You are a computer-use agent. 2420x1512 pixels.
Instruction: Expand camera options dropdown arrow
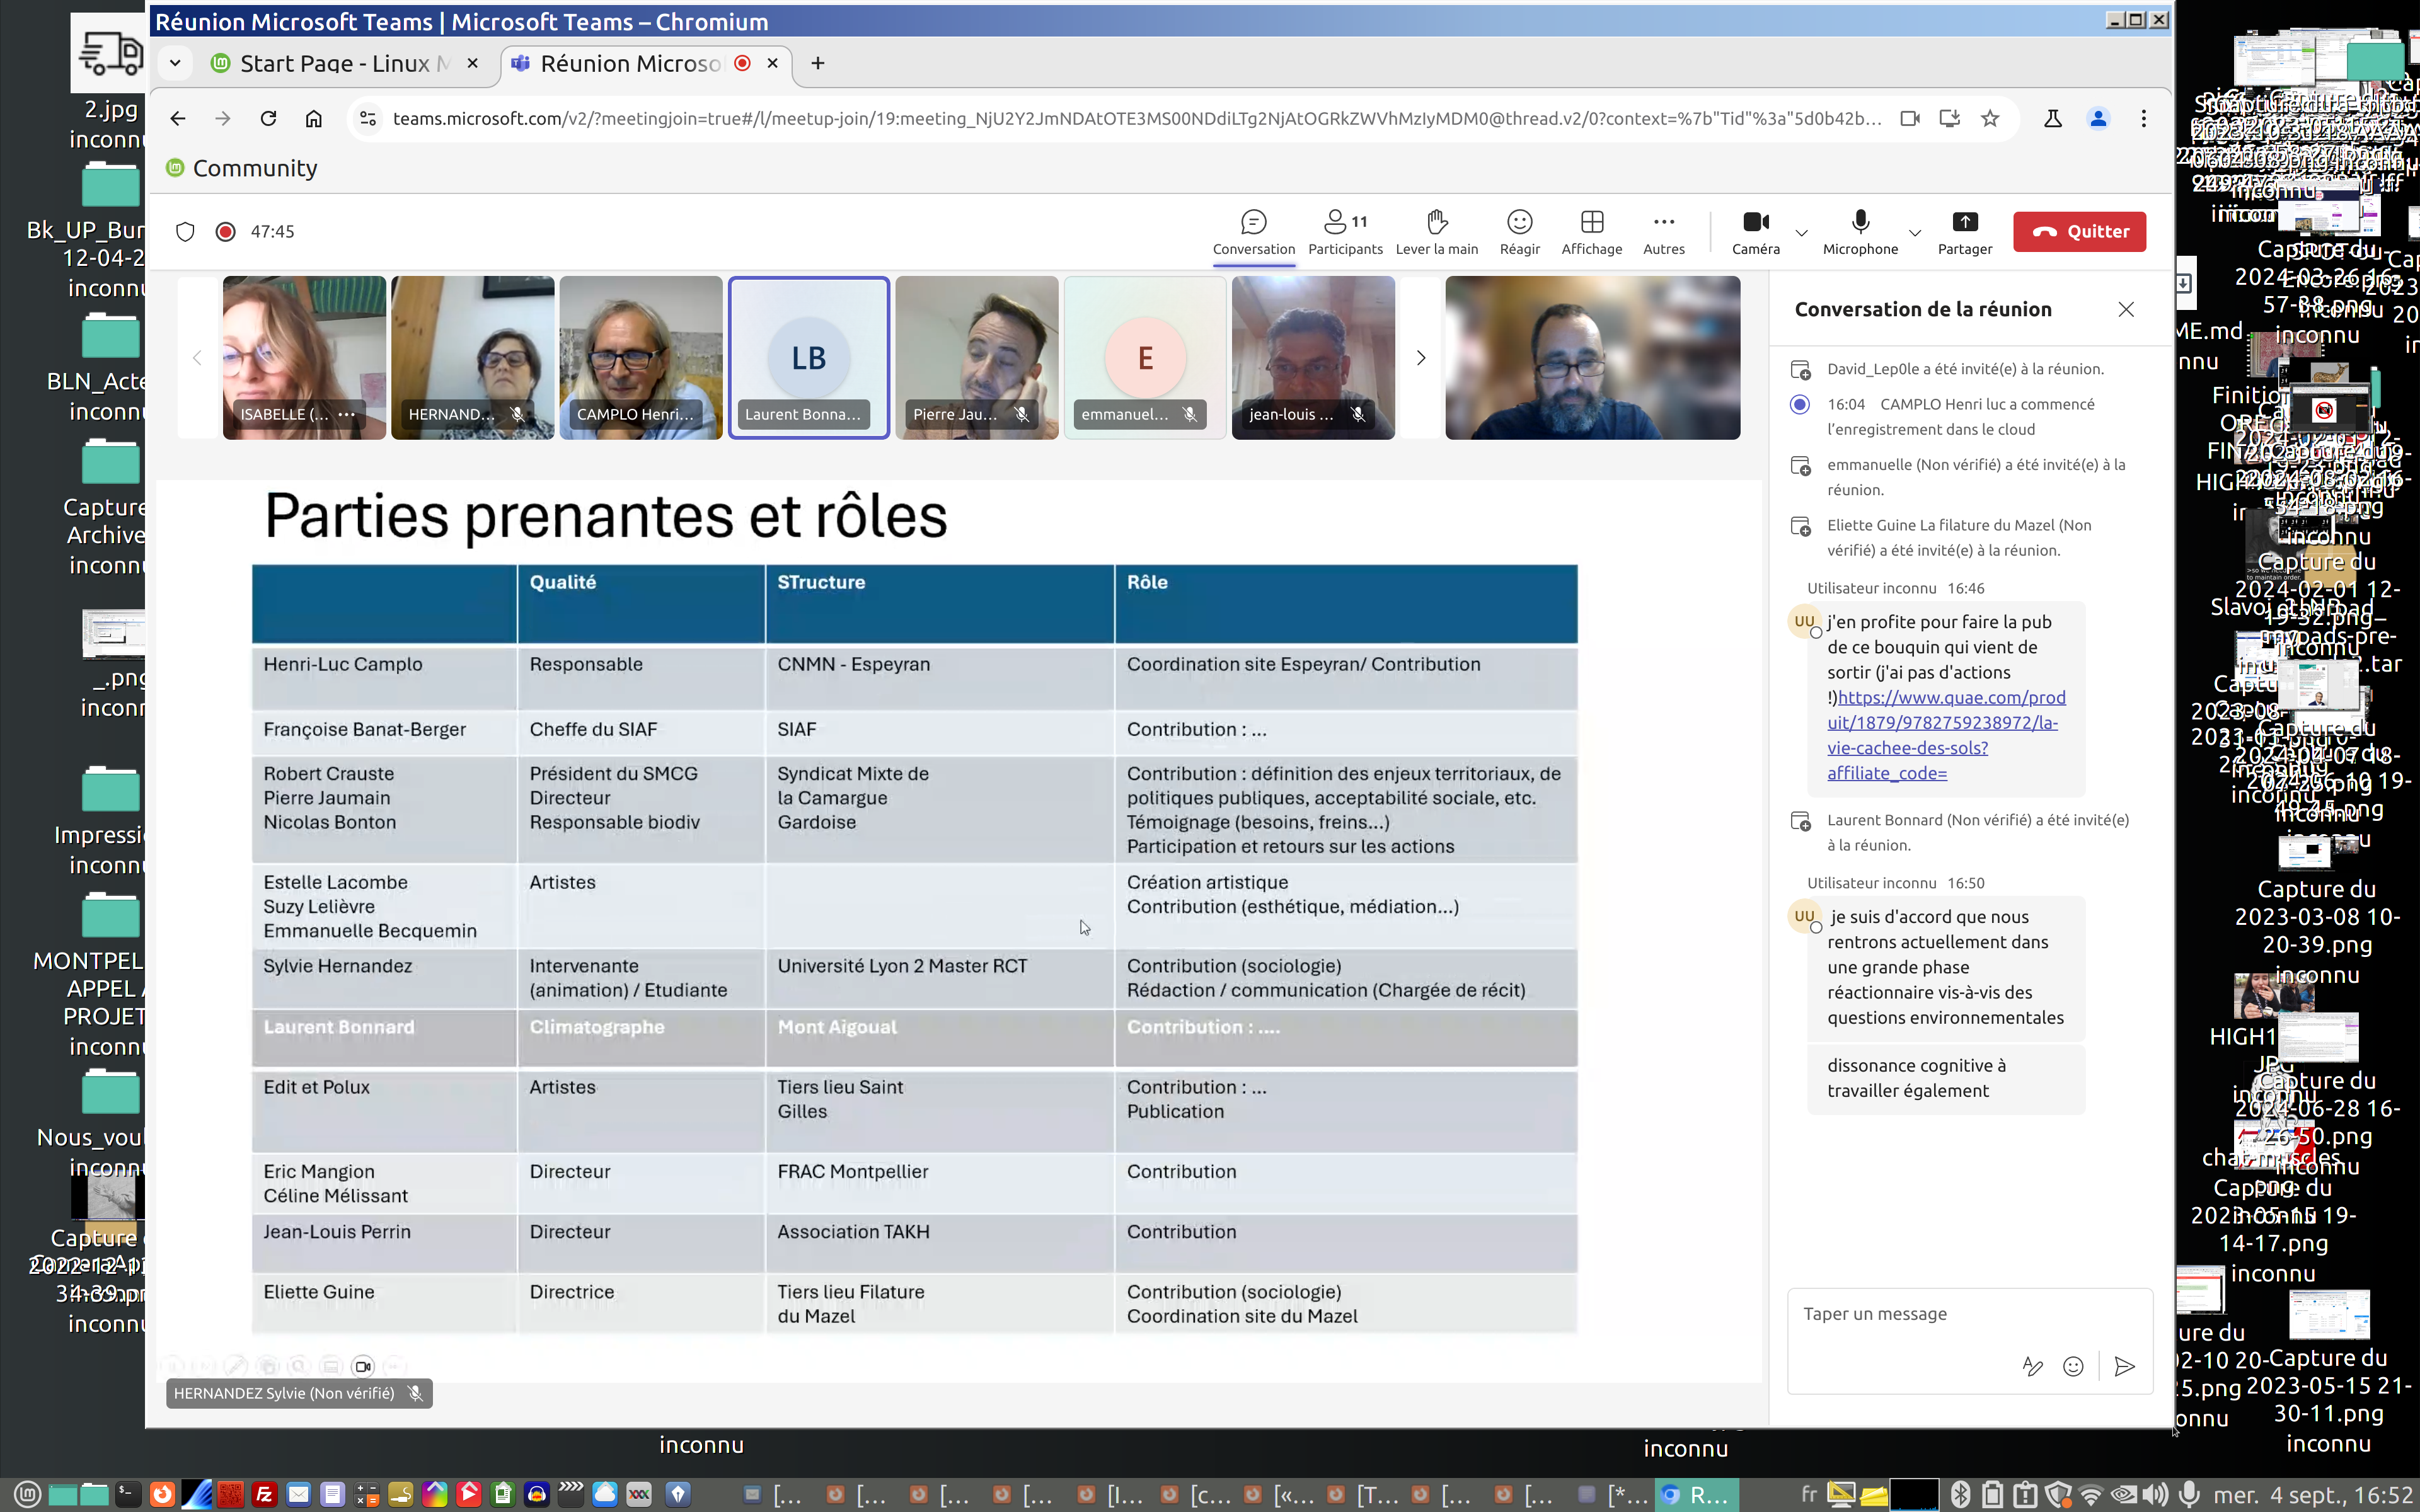[x=1802, y=233]
